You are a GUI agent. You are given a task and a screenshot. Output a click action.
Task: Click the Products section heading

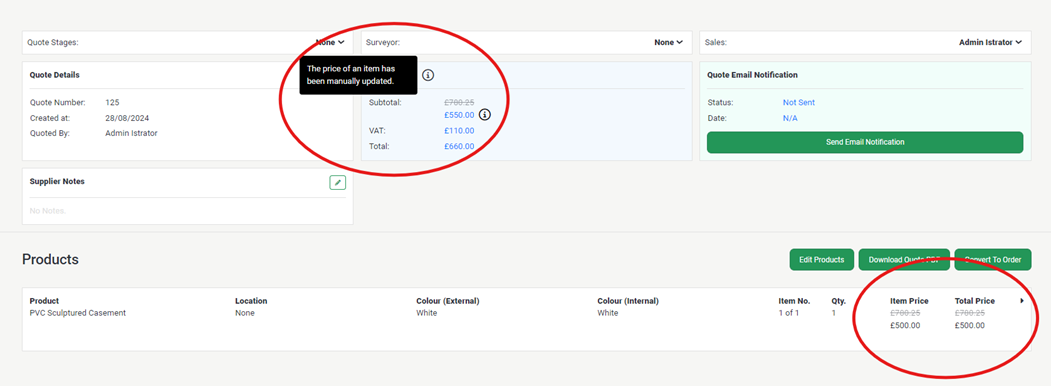pyautogui.click(x=50, y=259)
